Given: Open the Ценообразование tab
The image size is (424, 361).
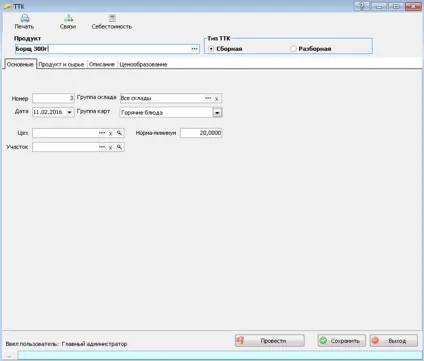Looking at the screenshot, I should (143, 64).
